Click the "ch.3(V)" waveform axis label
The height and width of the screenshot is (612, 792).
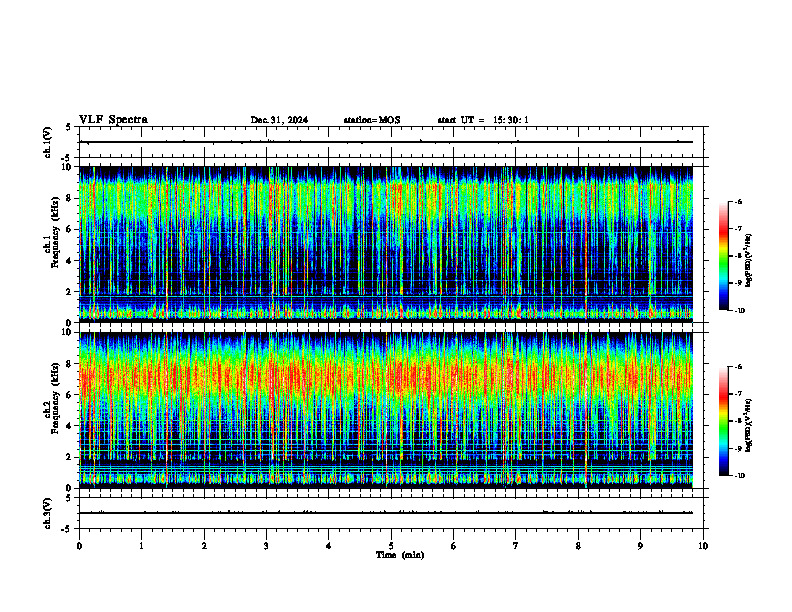(48, 513)
